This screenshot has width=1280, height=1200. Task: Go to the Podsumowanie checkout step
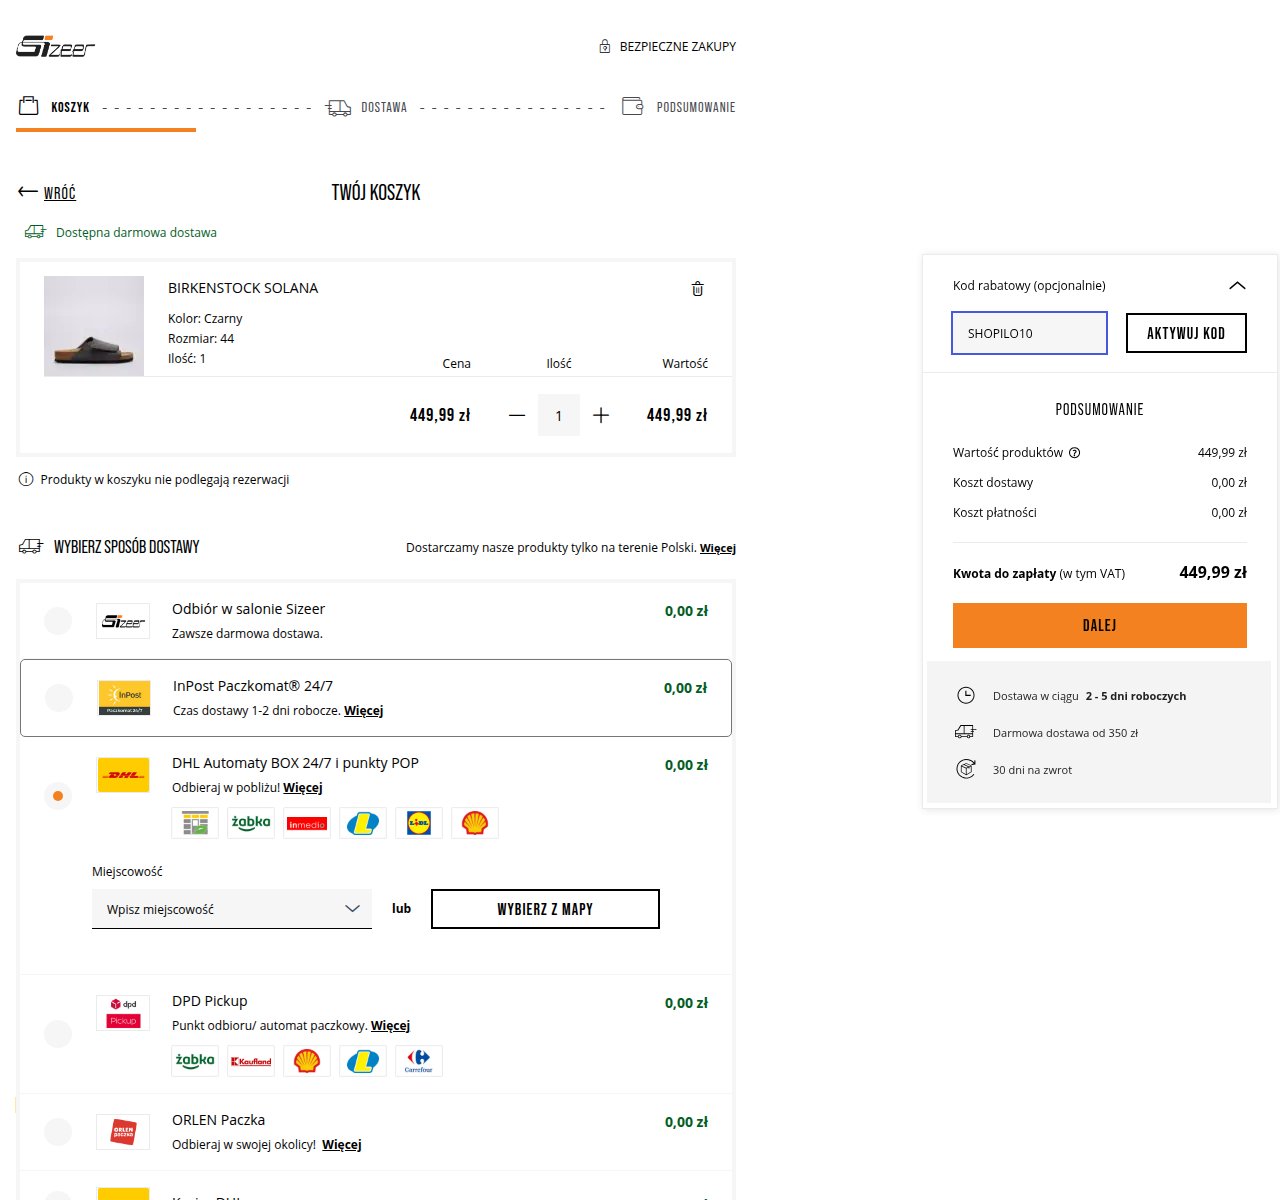coord(678,107)
